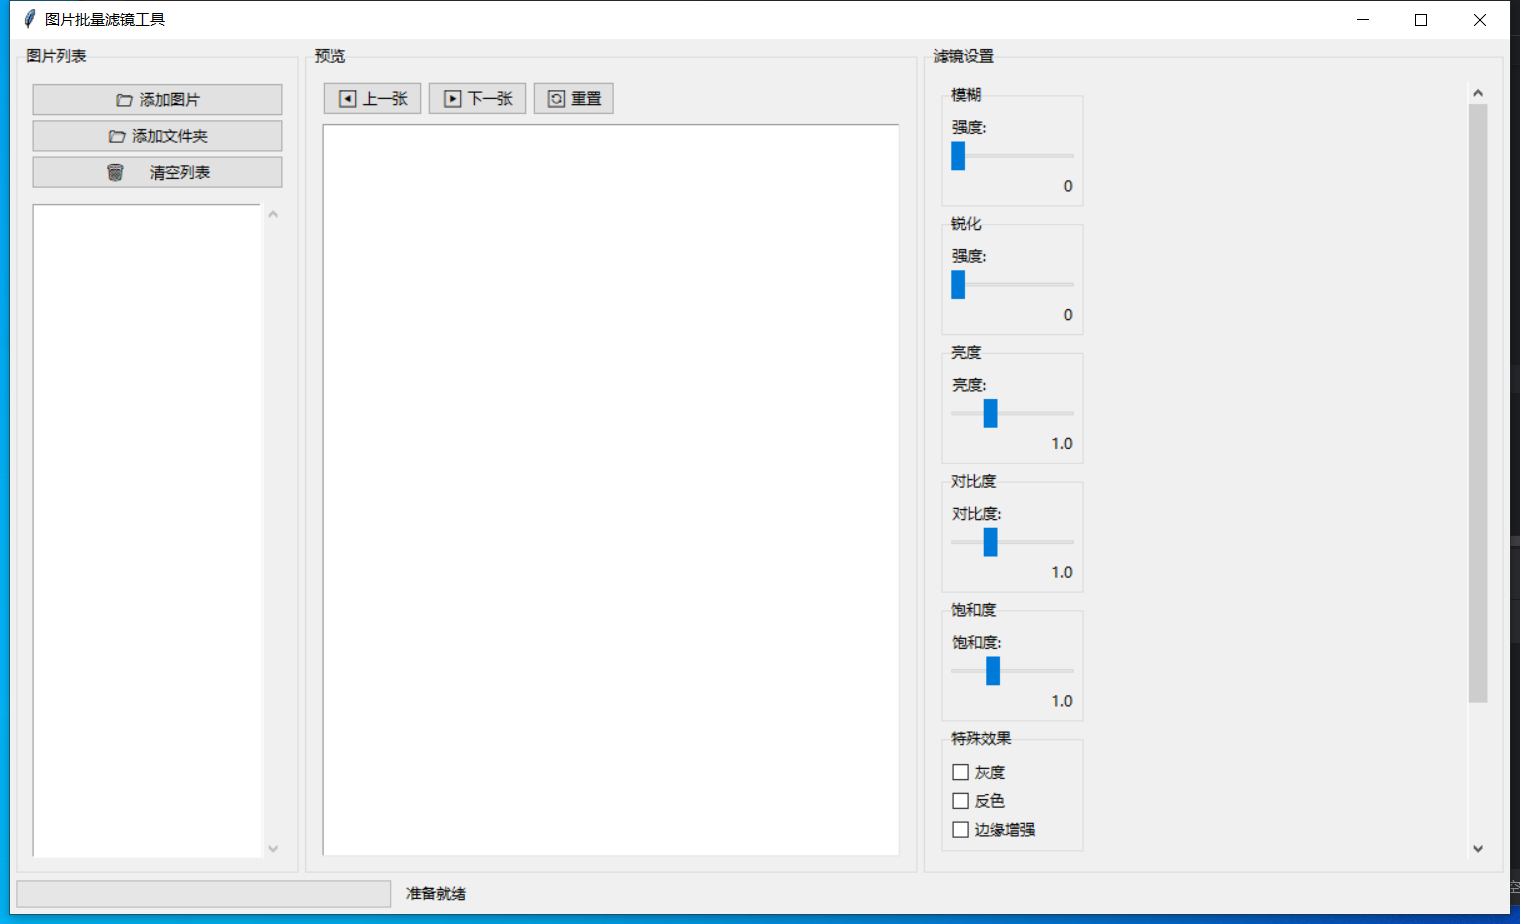Enable the 边缘增强 edge enhance checkbox
Image resolution: width=1520 pixels, height=924 pixels.
(961, 830)
